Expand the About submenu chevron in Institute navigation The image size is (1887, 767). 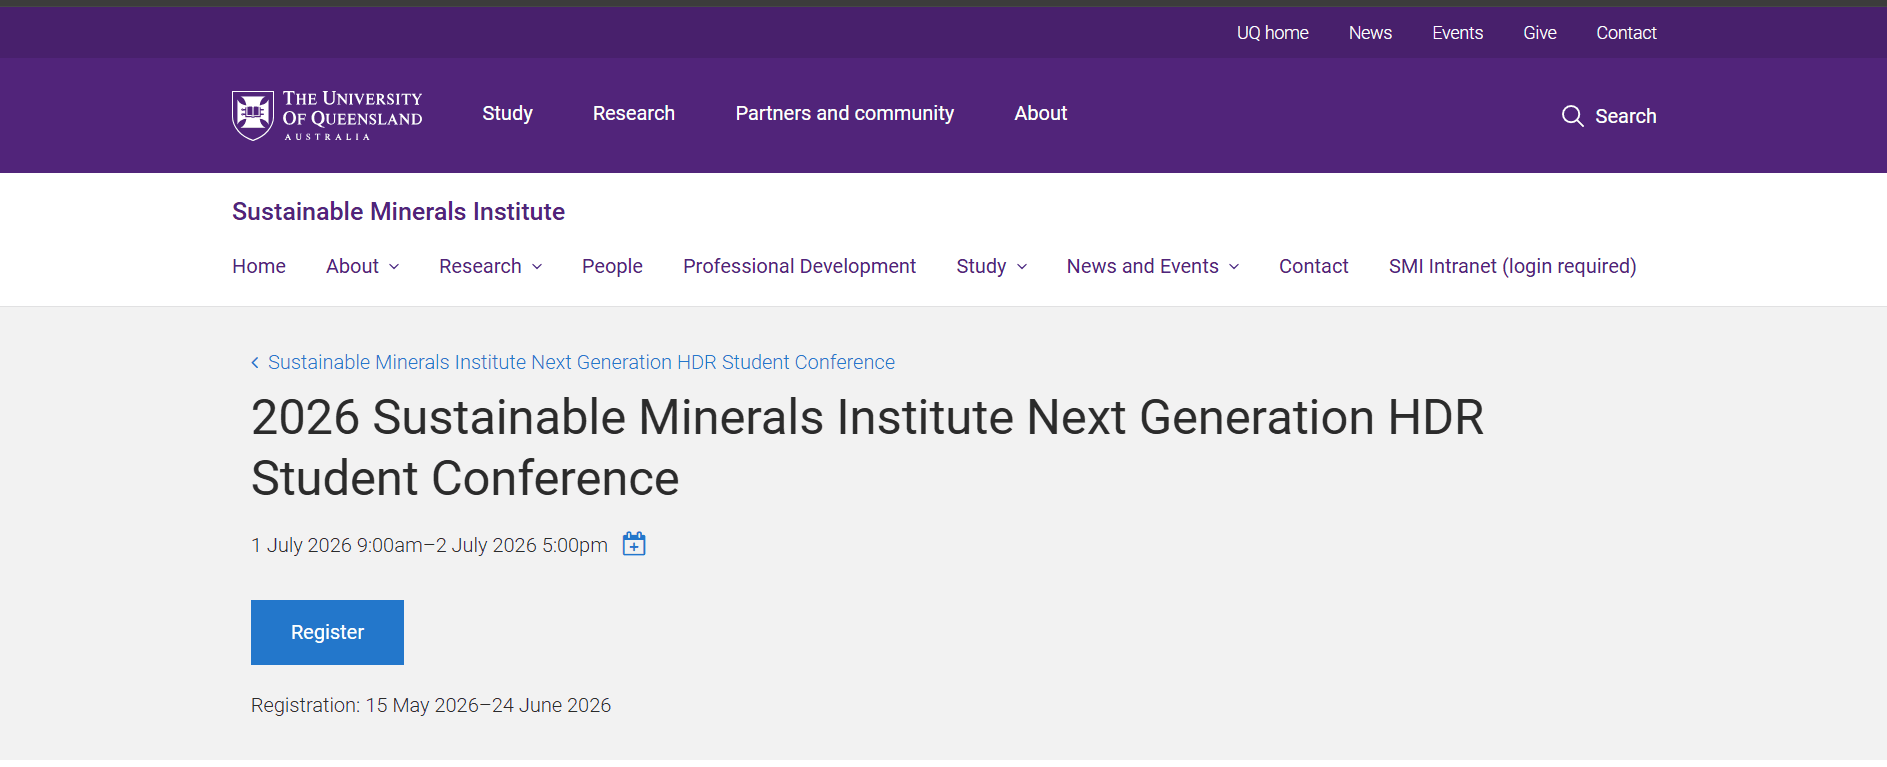click(x=394, y=267)
